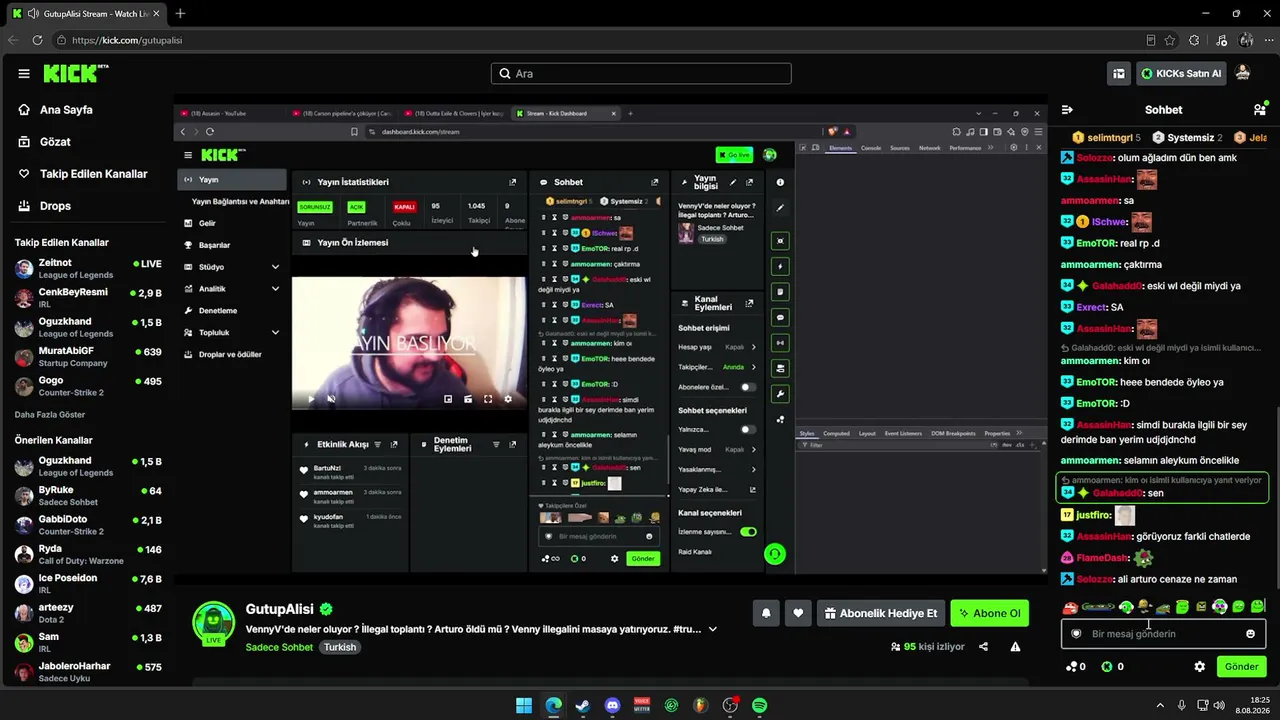1280x720 pixels.
Task: Open browser reader view icon
Action: 1150,40
